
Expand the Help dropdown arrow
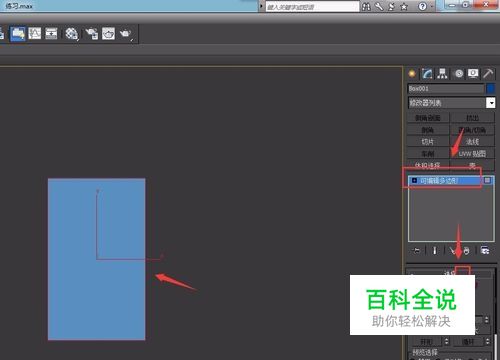[432, 7]
